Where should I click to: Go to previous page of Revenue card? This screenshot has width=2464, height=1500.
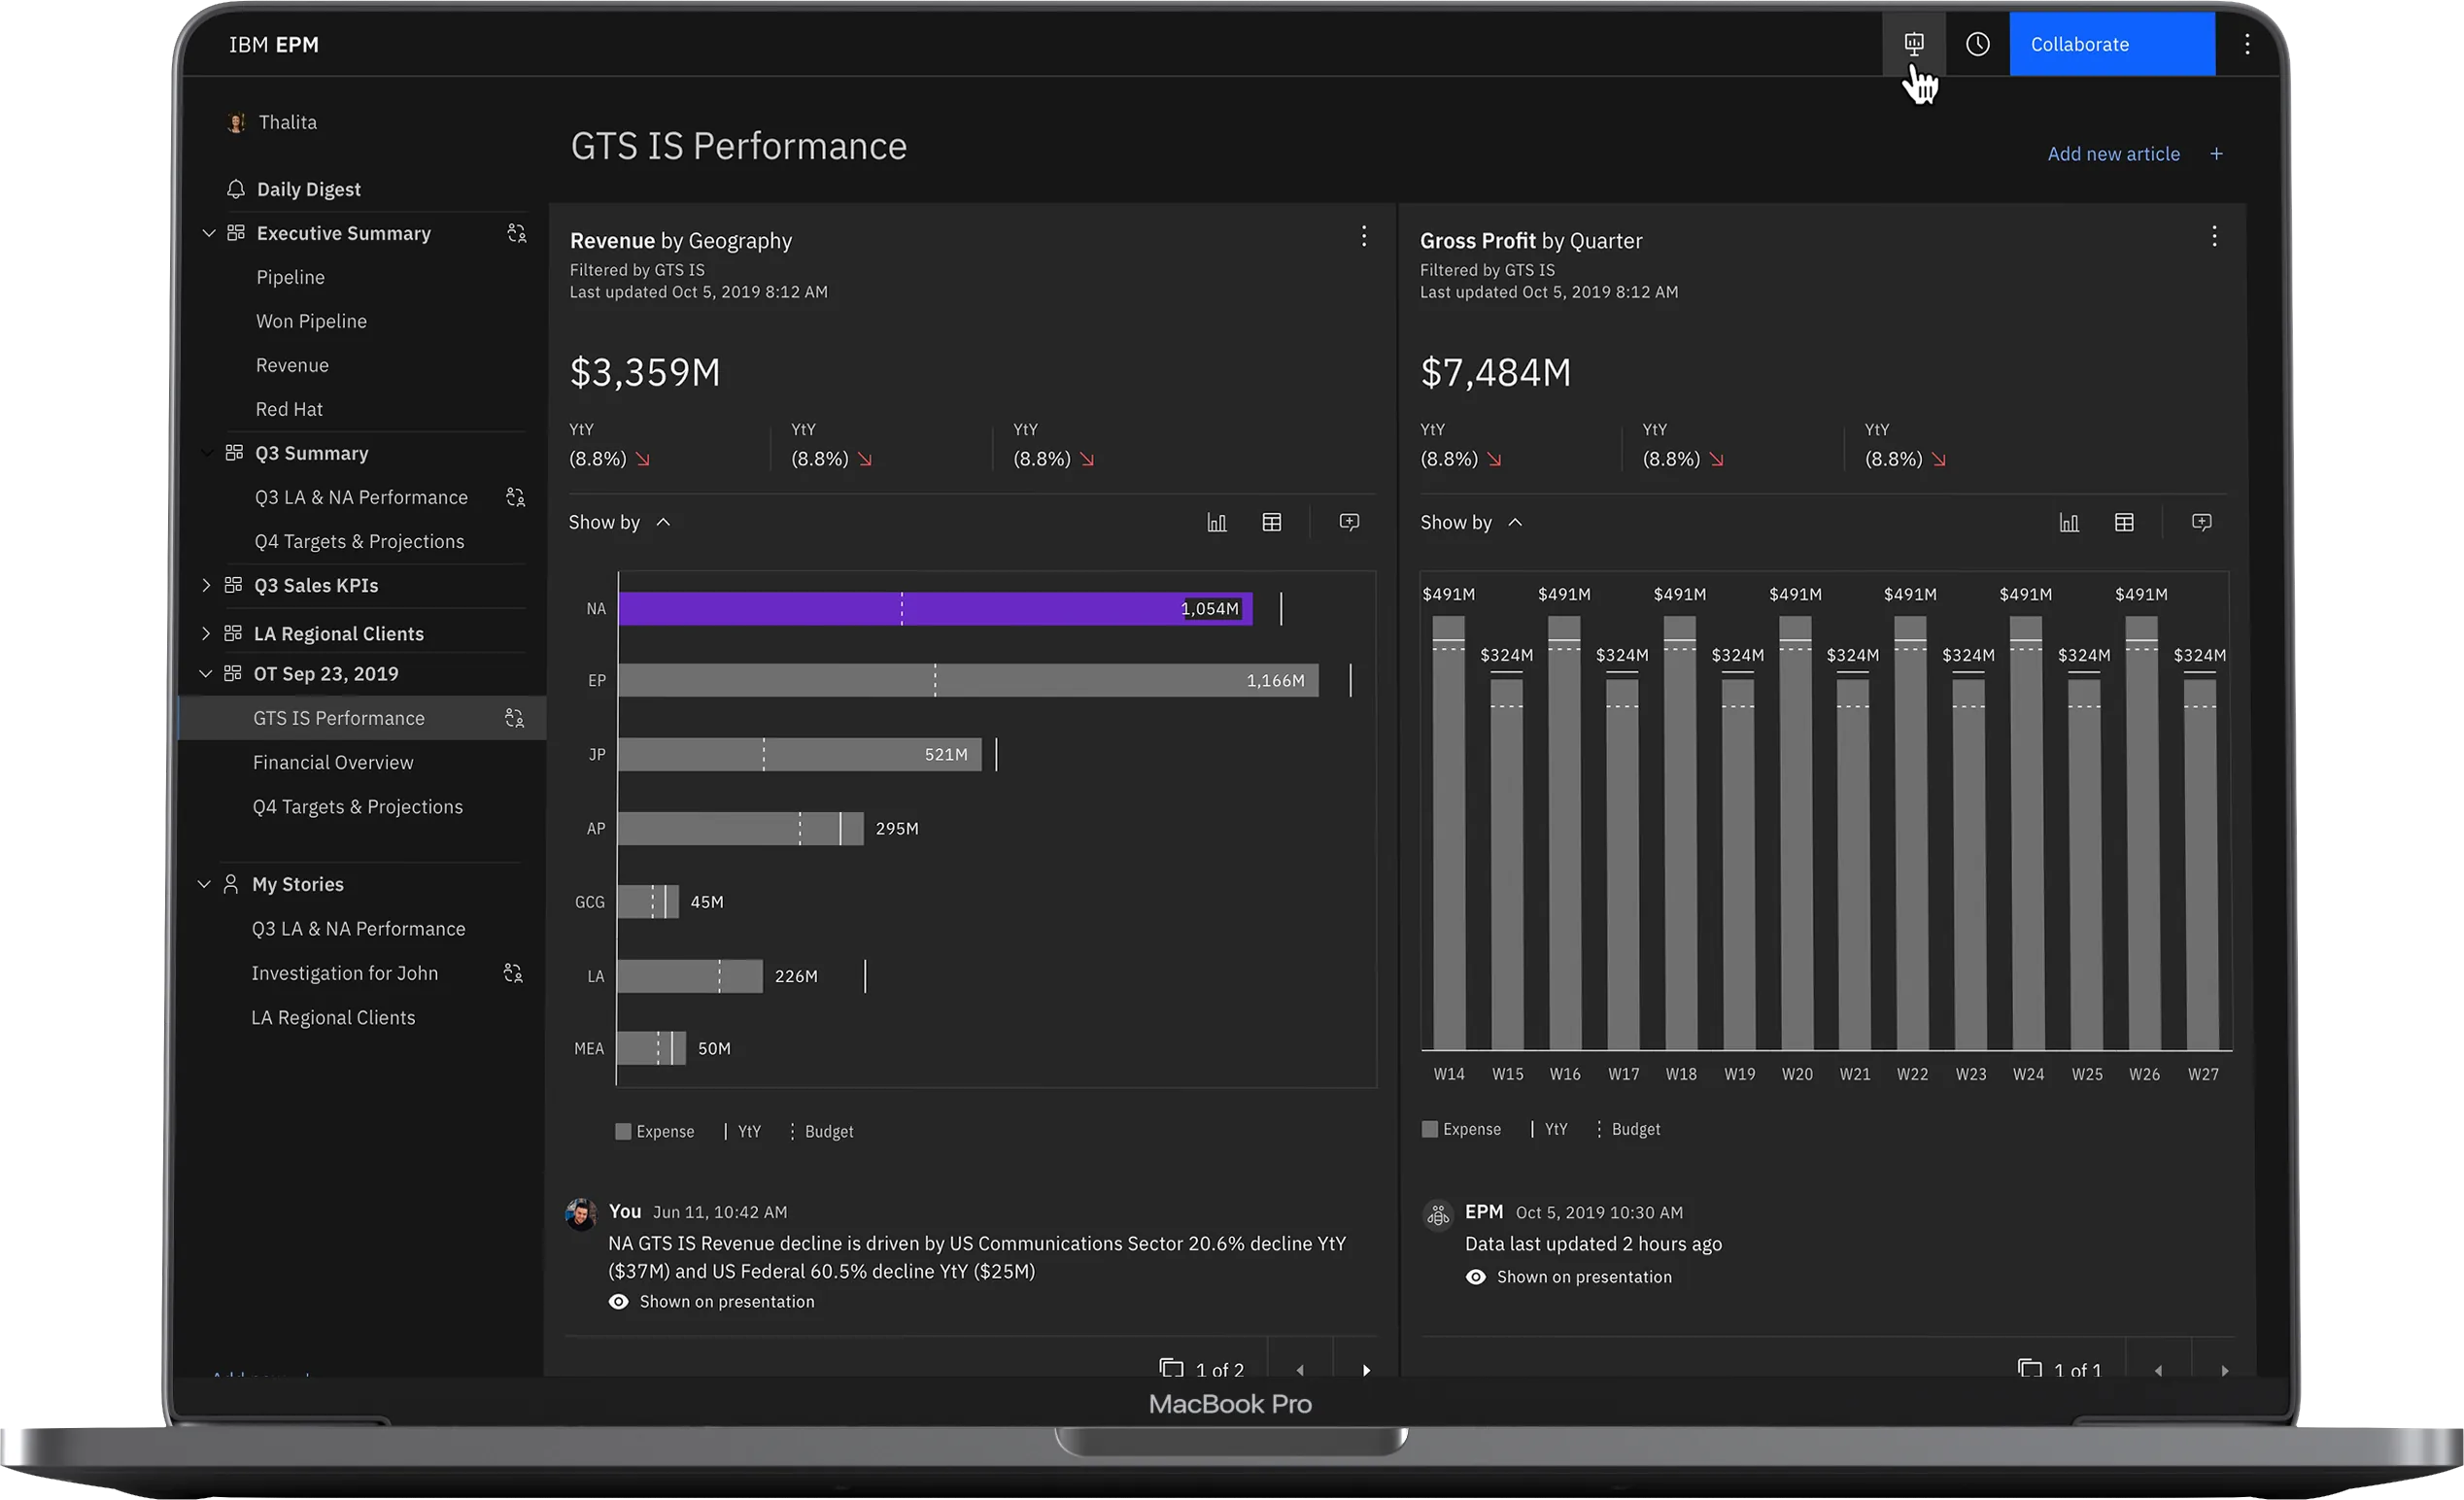click(x=1300, y=1369)
